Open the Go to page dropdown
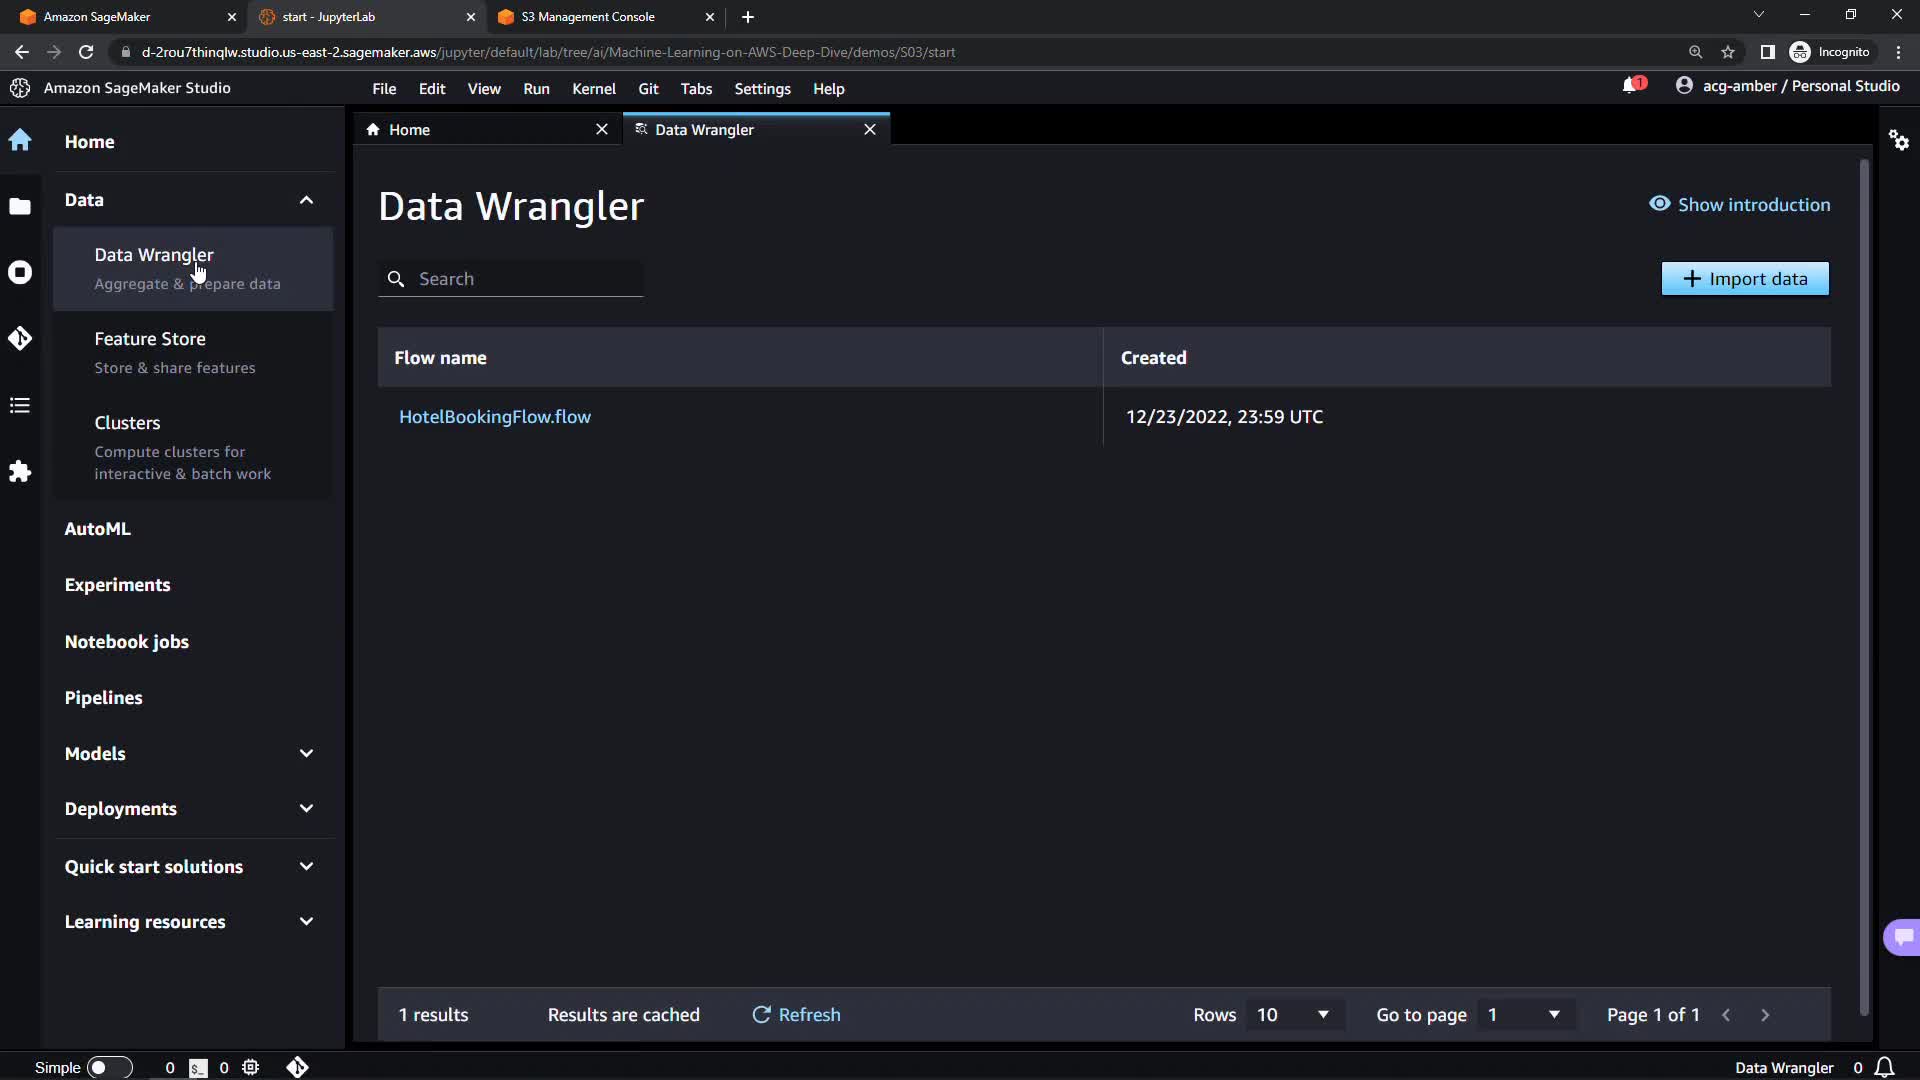Image resolution: width=1920 pixels, height=1080 pixels. pyautogui.click(x=1523, y=1015)
